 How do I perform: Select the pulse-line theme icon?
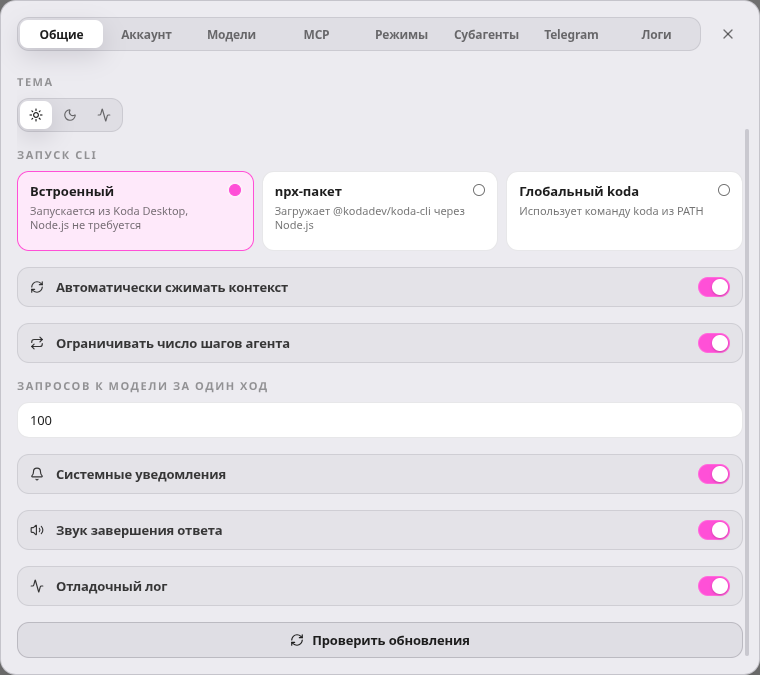click(104, 115)
